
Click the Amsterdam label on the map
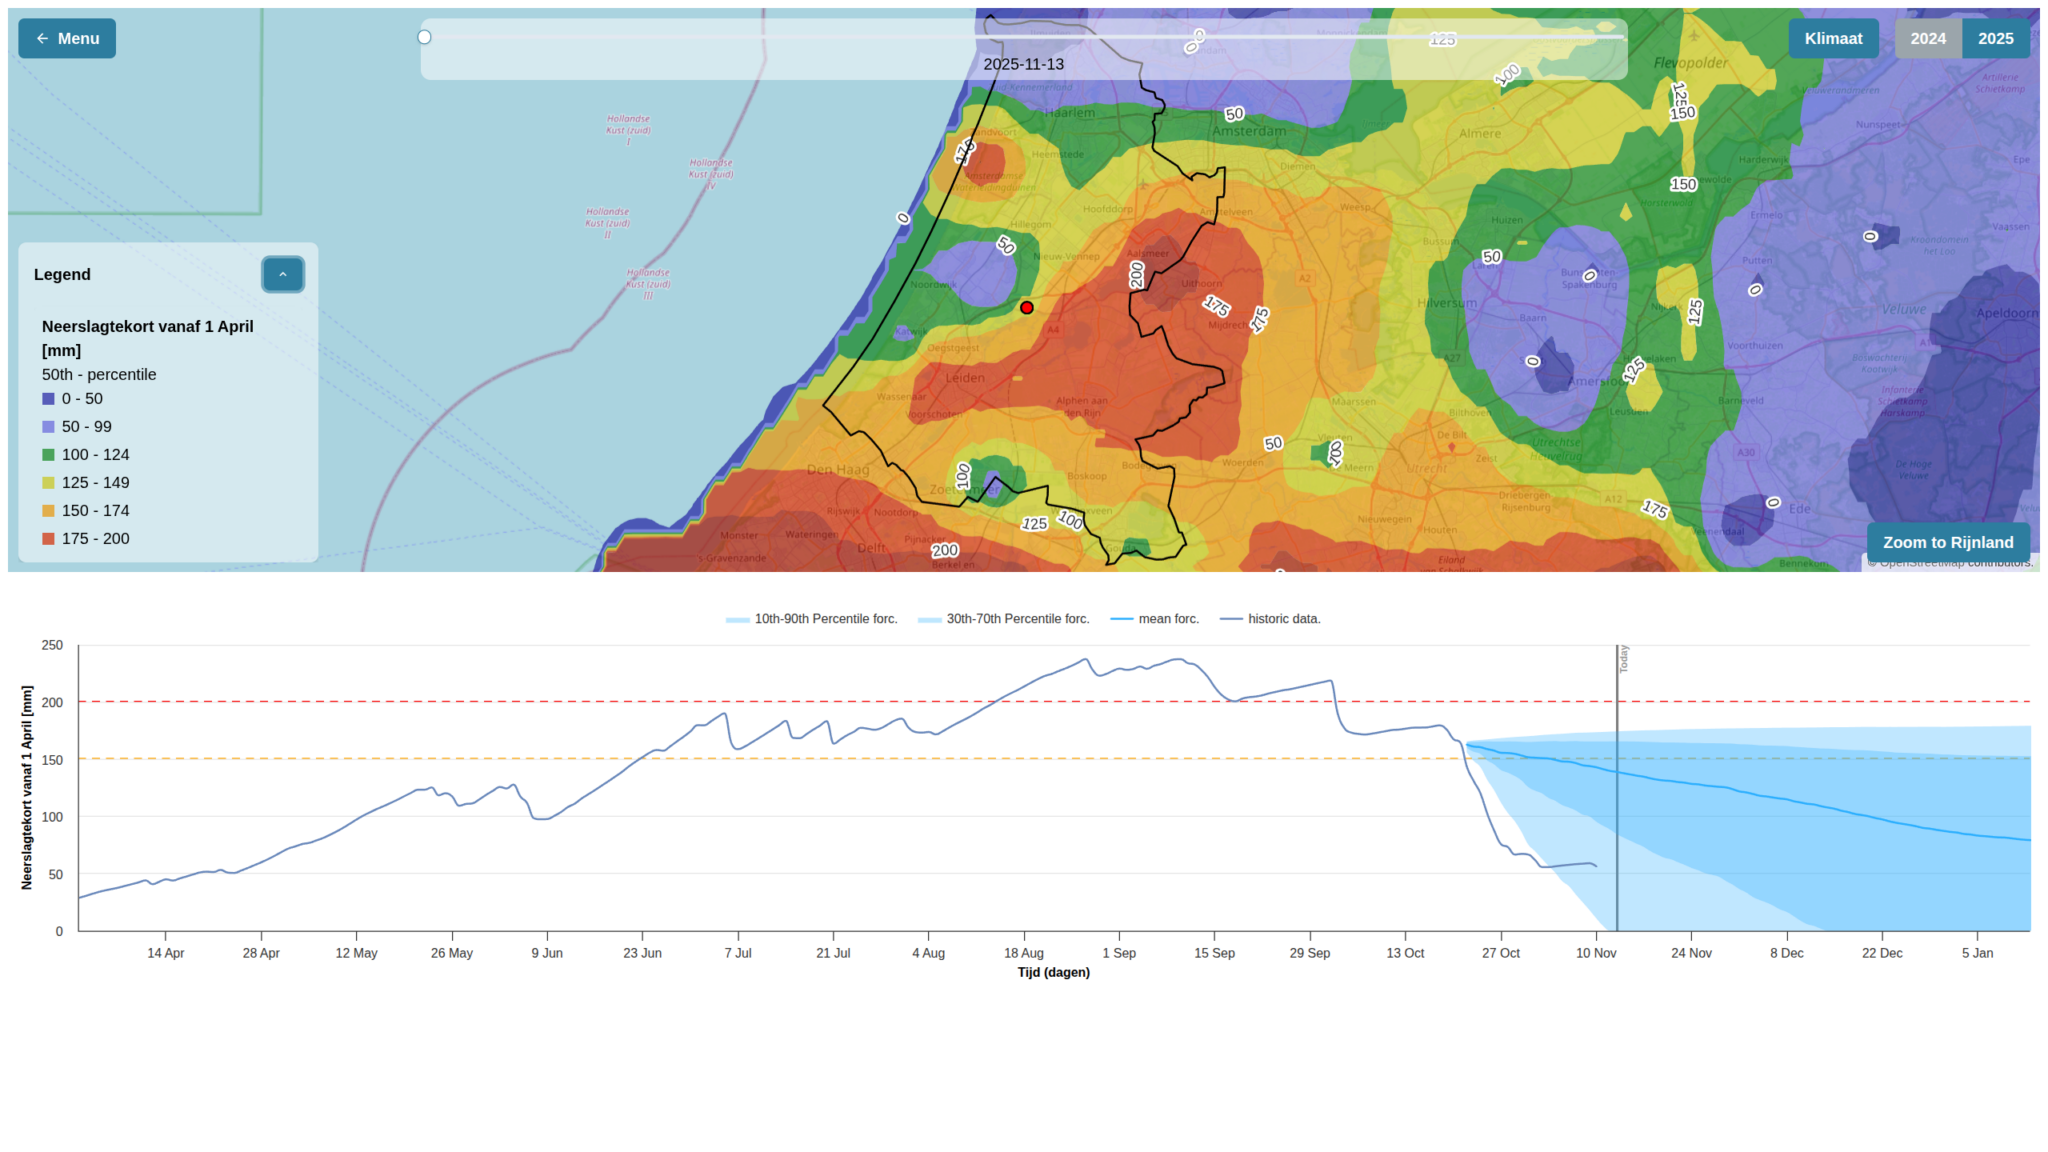[1249, 131]
